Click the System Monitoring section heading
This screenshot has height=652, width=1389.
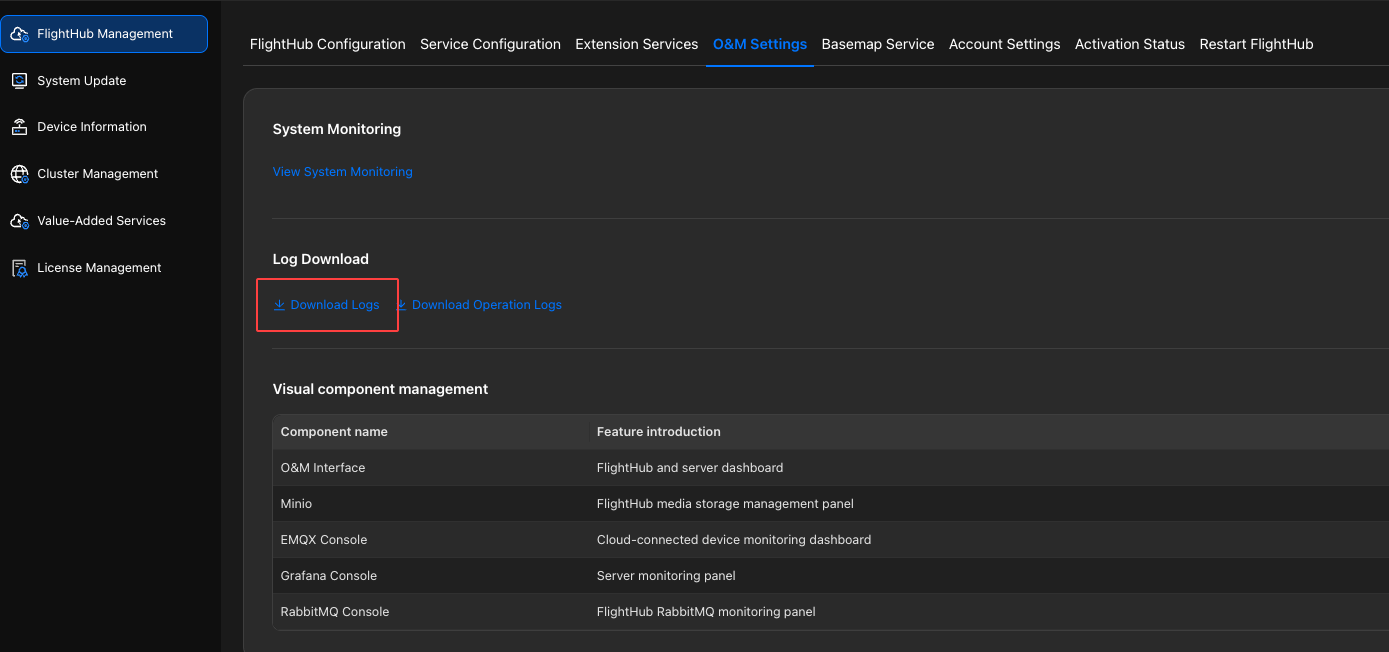[x=337, y=129]
